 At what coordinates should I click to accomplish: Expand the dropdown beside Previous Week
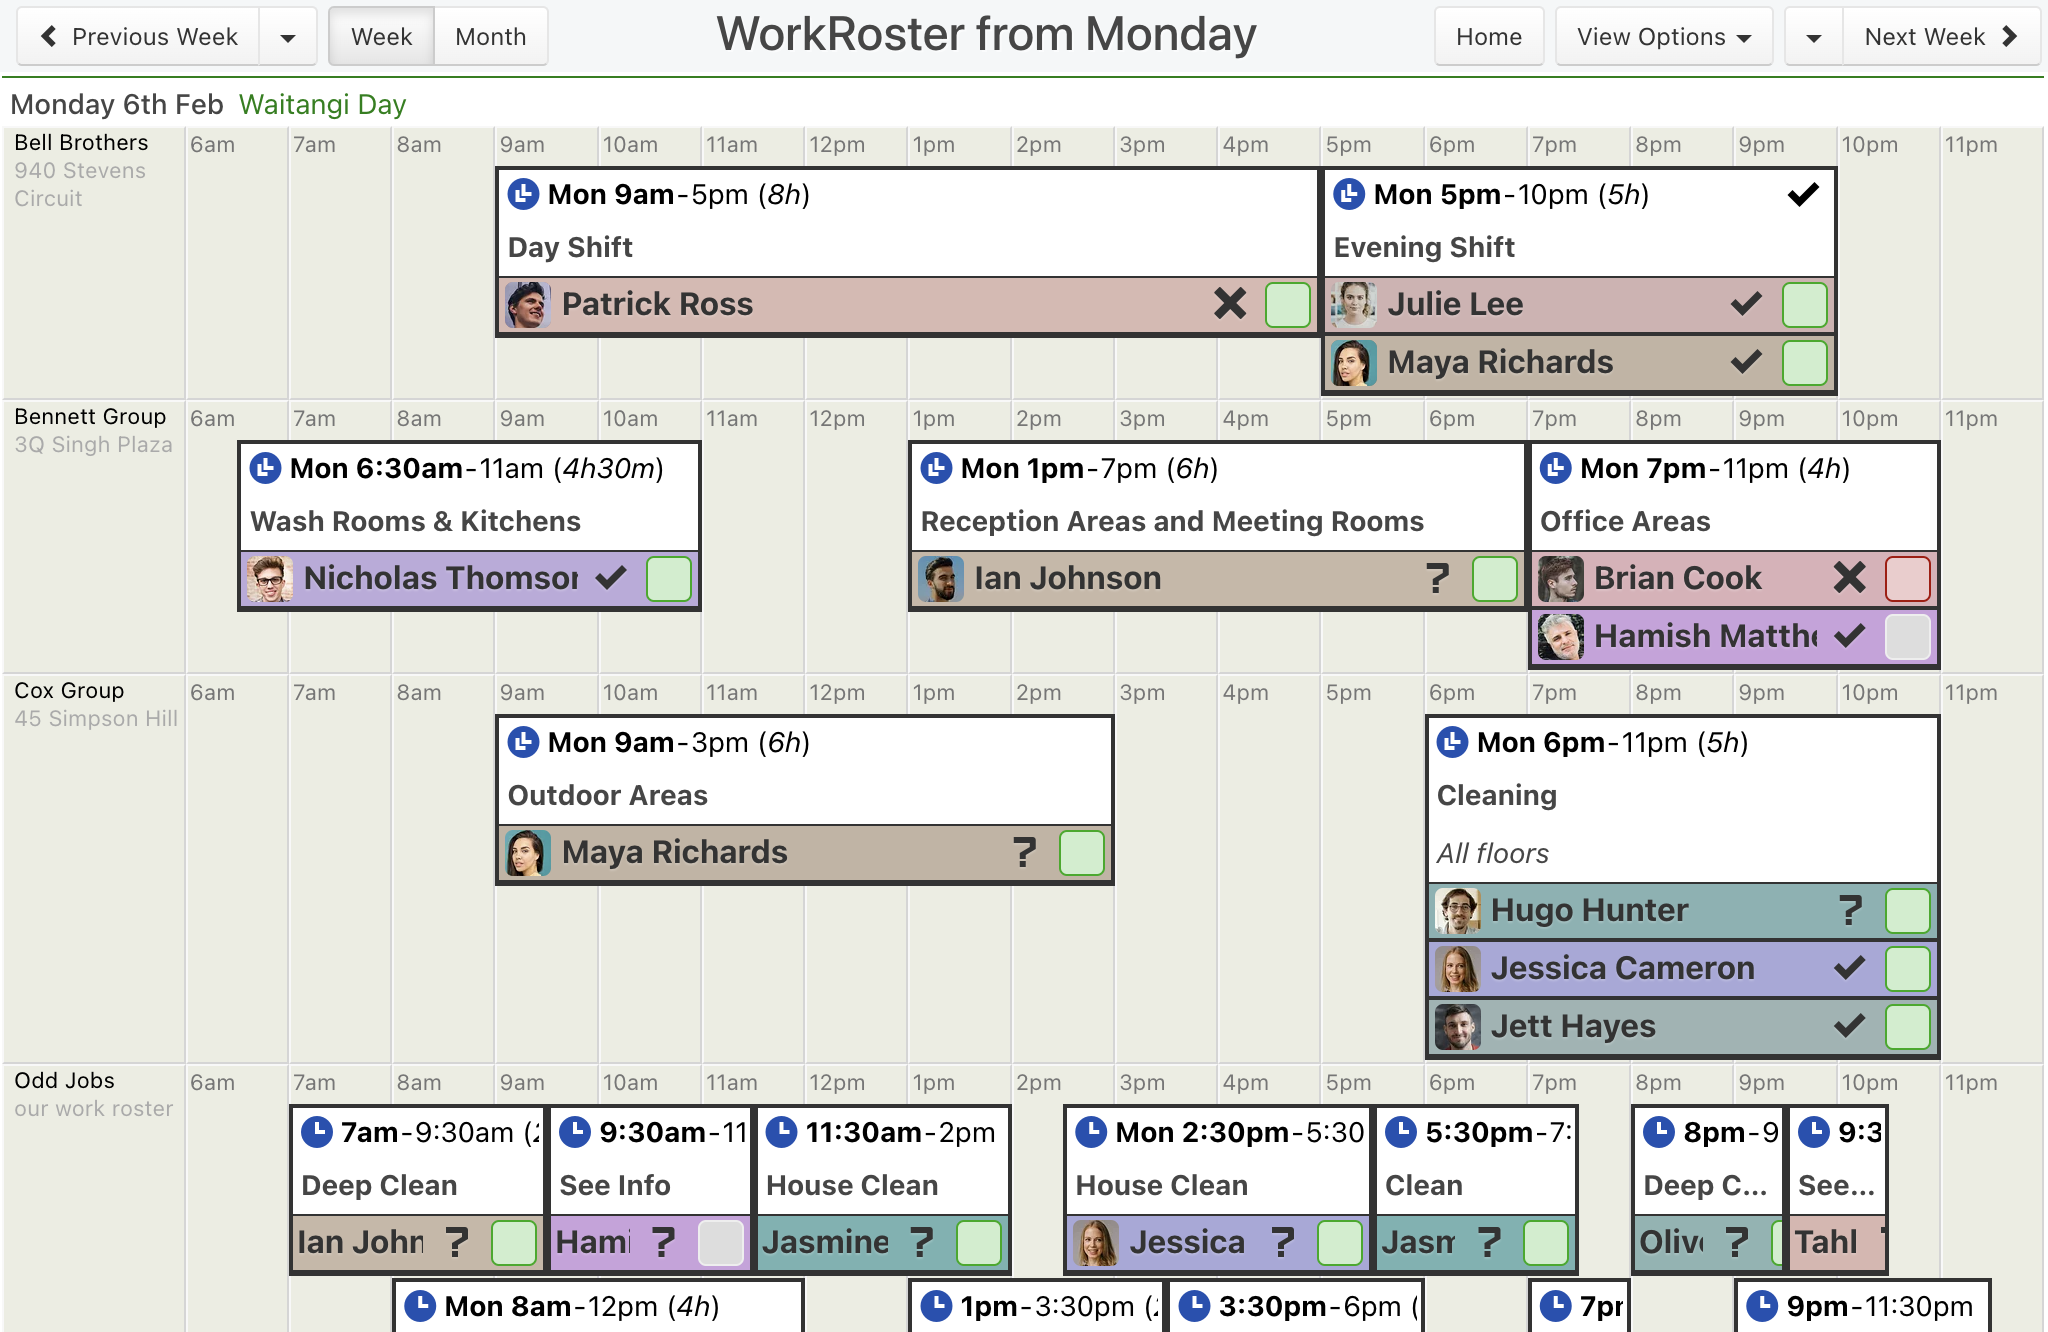point(288,37)
